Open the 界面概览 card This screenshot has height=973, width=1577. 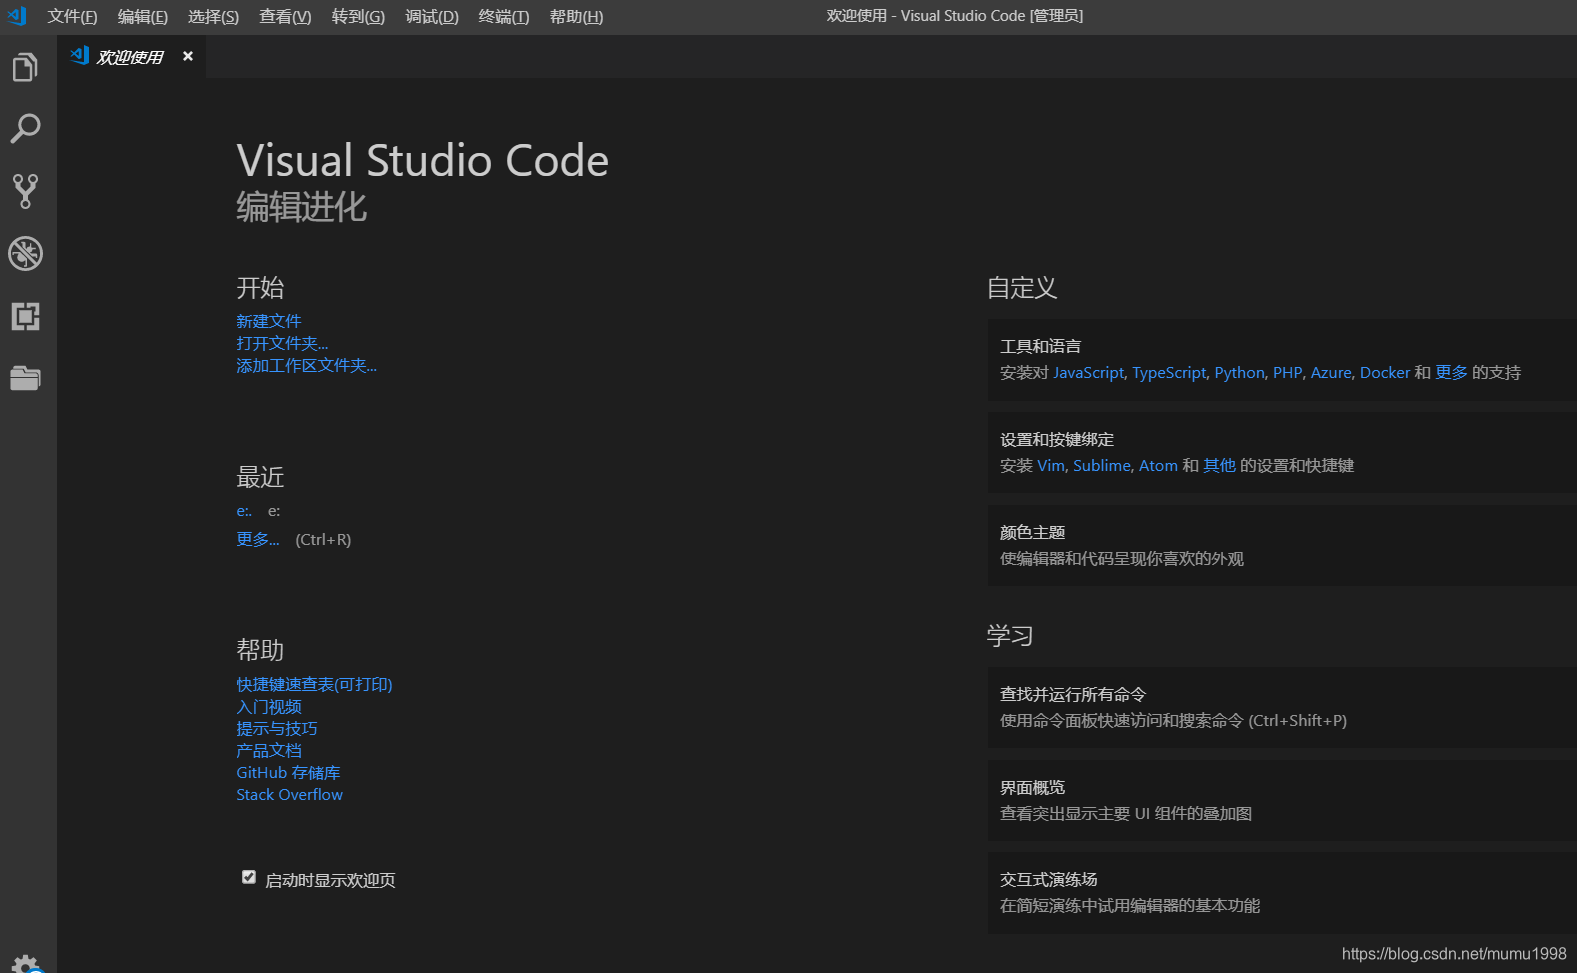click(1282, 800)
